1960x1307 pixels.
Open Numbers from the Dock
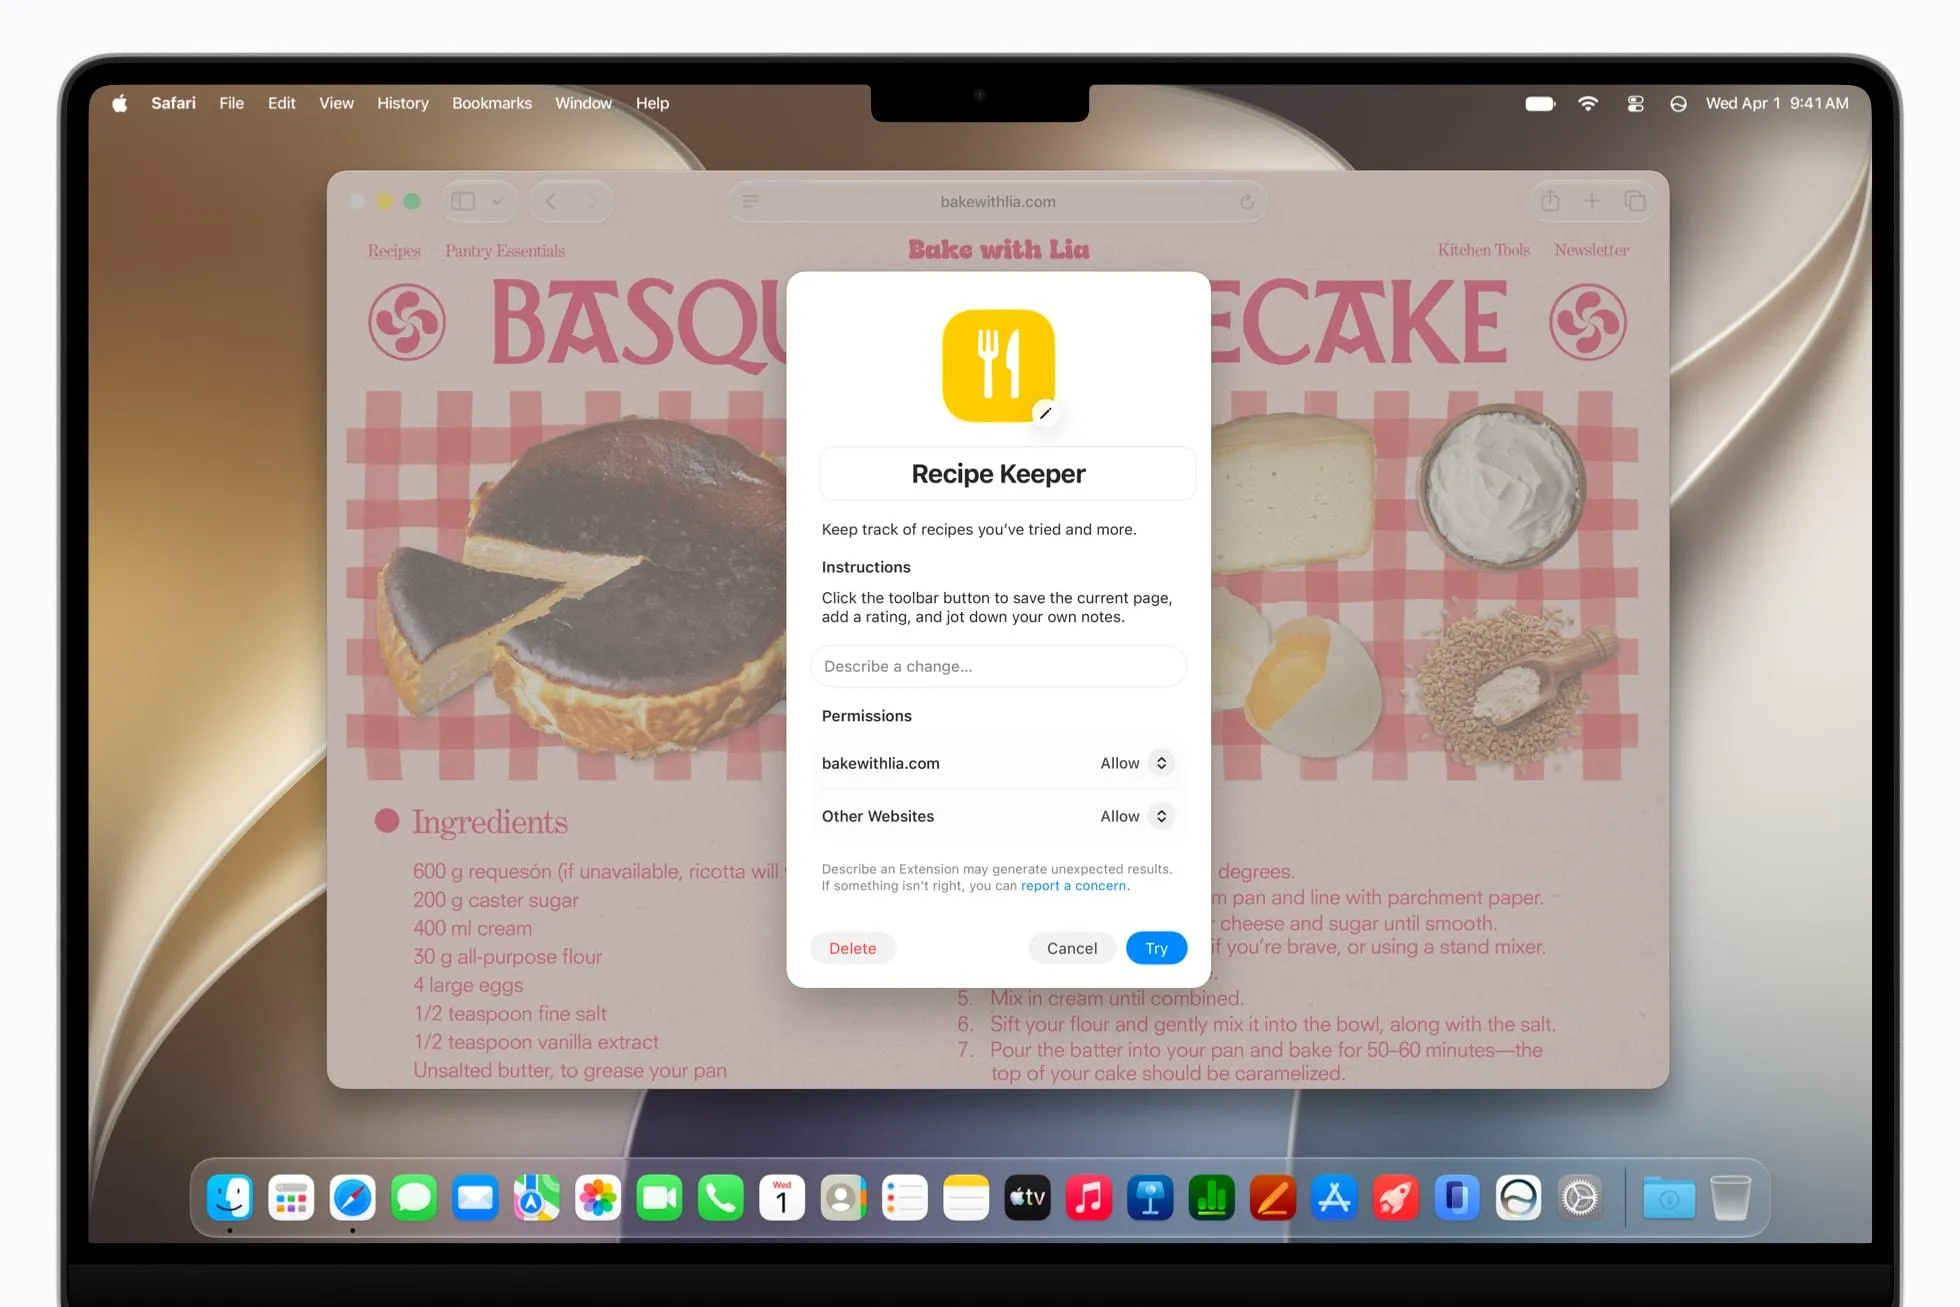pyautogui.click(x=1211, y=1197)
